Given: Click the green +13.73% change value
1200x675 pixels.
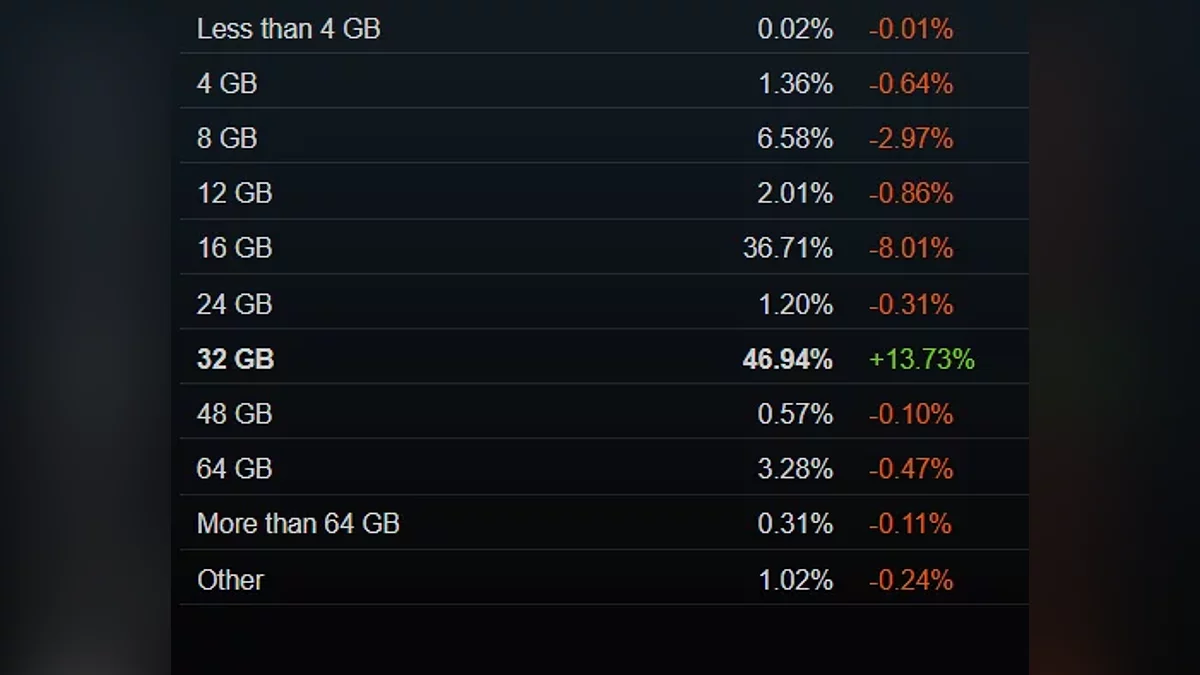Looking at the screenshot, I should pos(921,359).
